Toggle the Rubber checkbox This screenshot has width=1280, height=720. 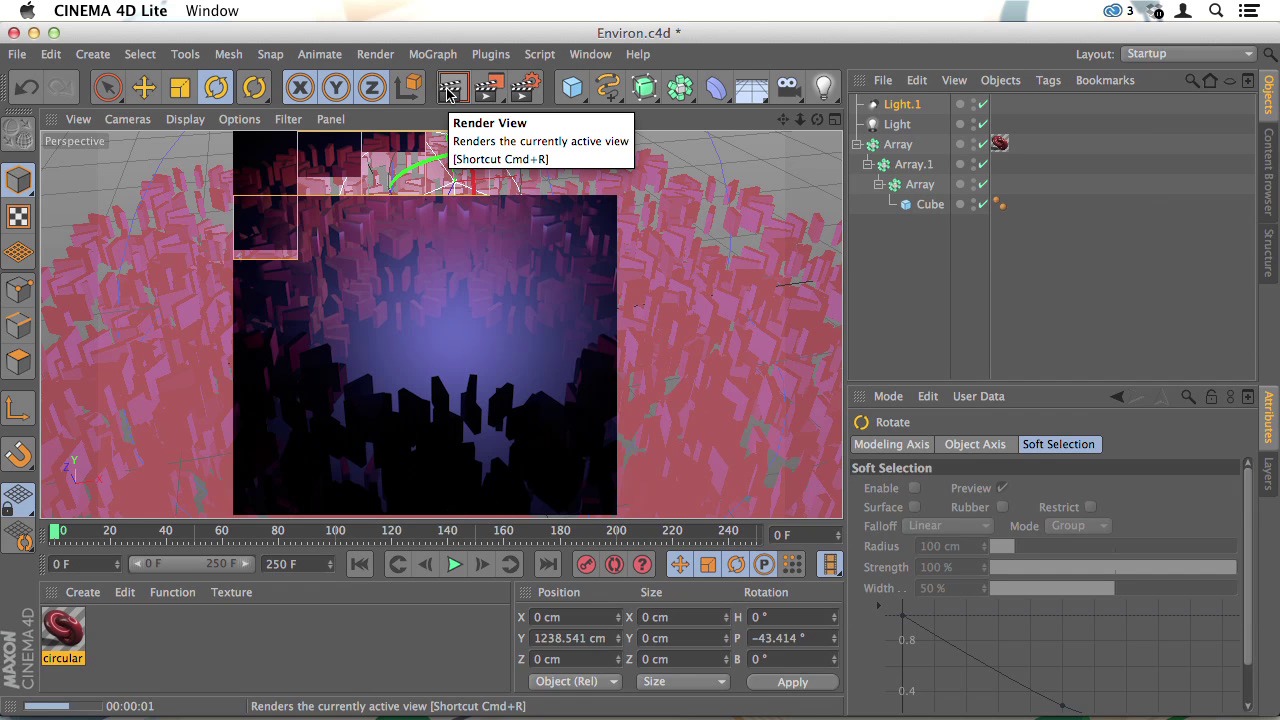(1002, 507)
